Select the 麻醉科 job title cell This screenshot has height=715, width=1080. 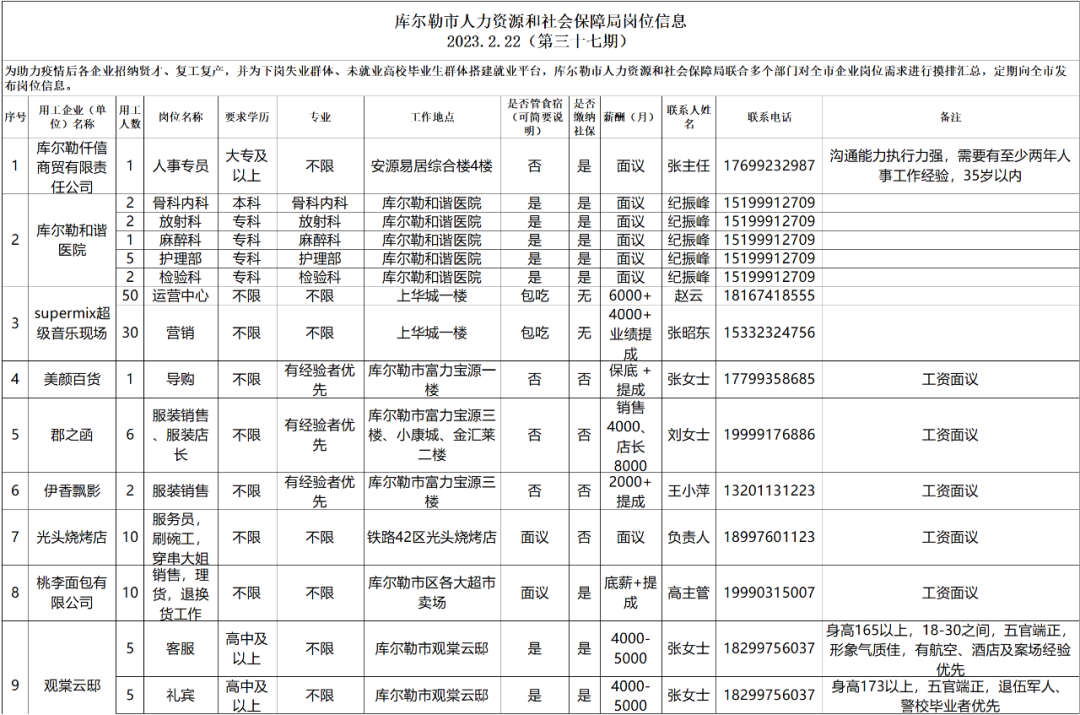(180, 240)
